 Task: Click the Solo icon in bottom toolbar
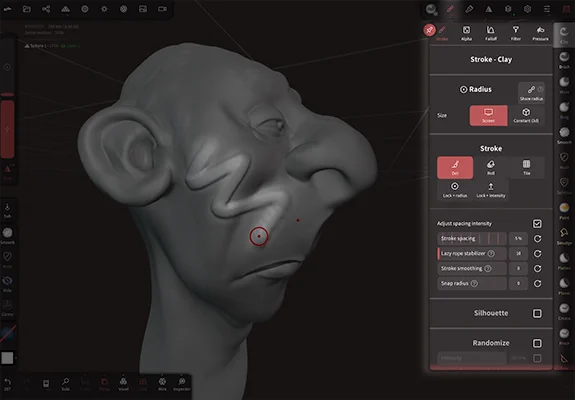65,384
